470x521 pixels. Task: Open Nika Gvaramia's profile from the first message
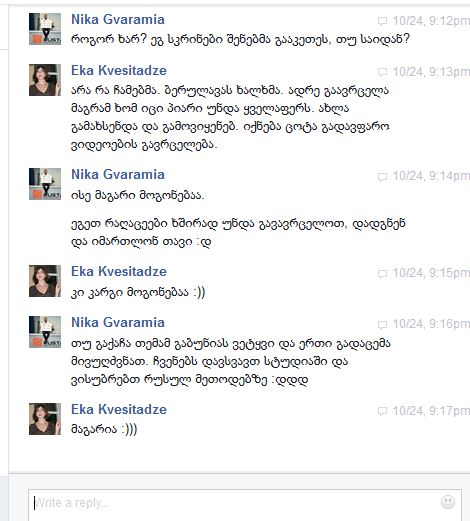click(x=118, y=19)
